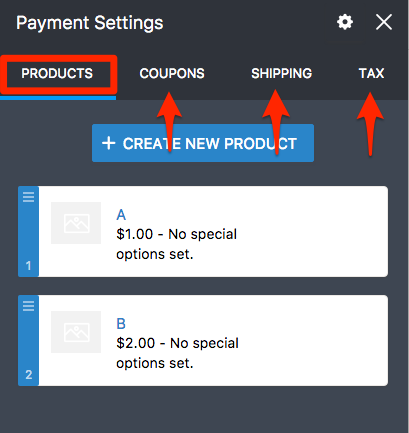Image resolution: width=409 pixels, height=433 pixels.
Task: Go to the Shipping tab
Action: tap(282, 74)
